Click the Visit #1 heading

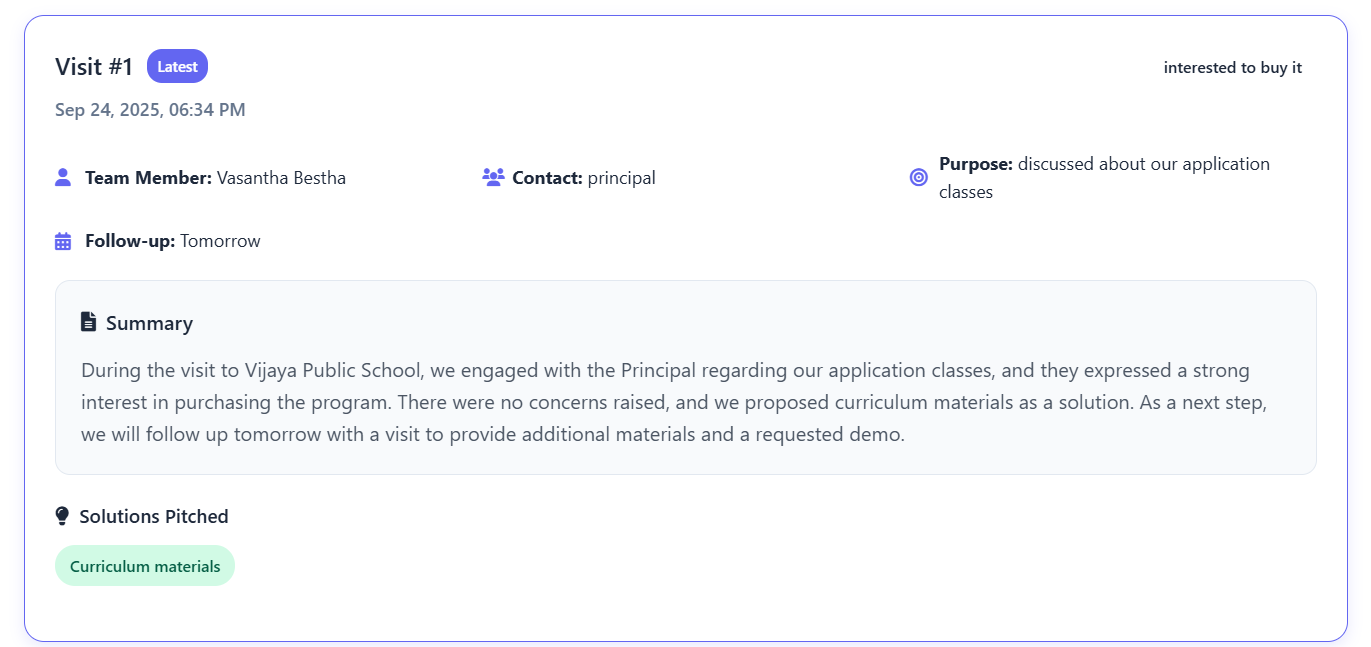click(x=94, y=67)
